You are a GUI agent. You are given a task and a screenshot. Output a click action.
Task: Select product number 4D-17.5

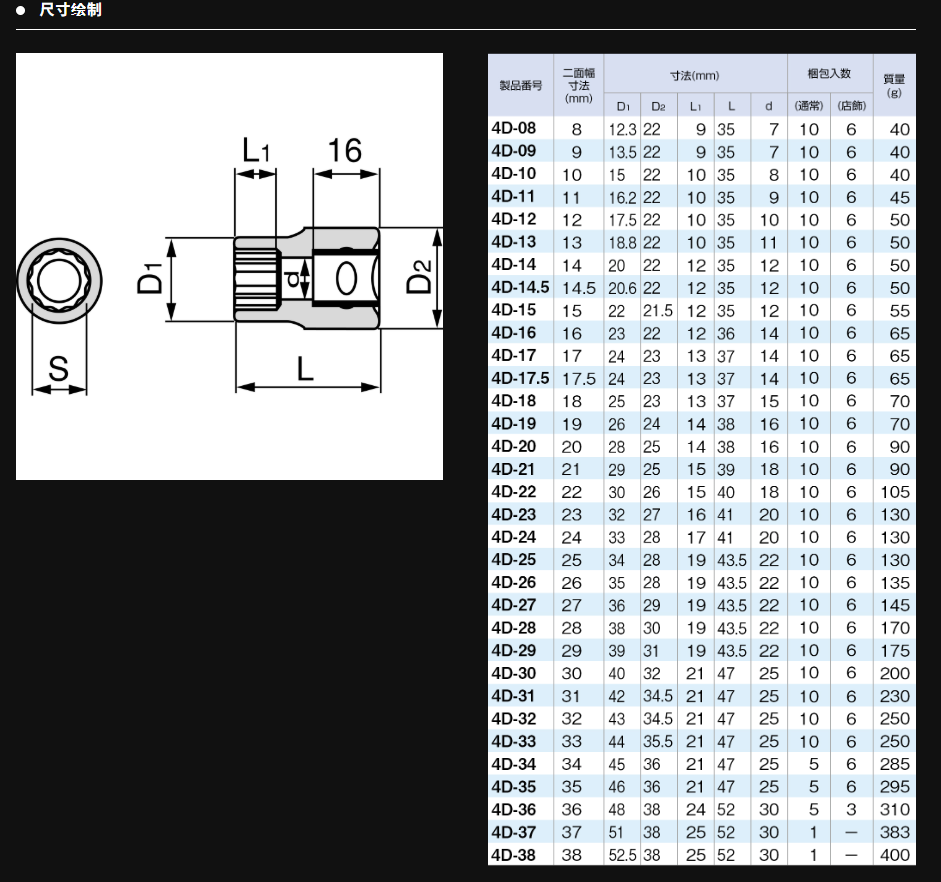tap(520, 378)
